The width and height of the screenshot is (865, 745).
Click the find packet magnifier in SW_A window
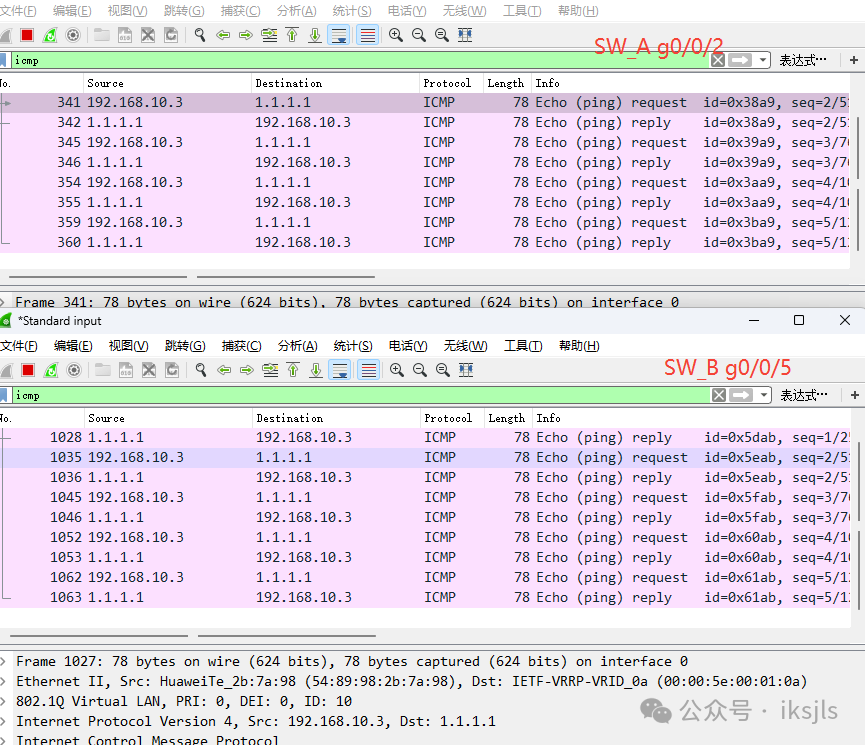tap(200, 35)
